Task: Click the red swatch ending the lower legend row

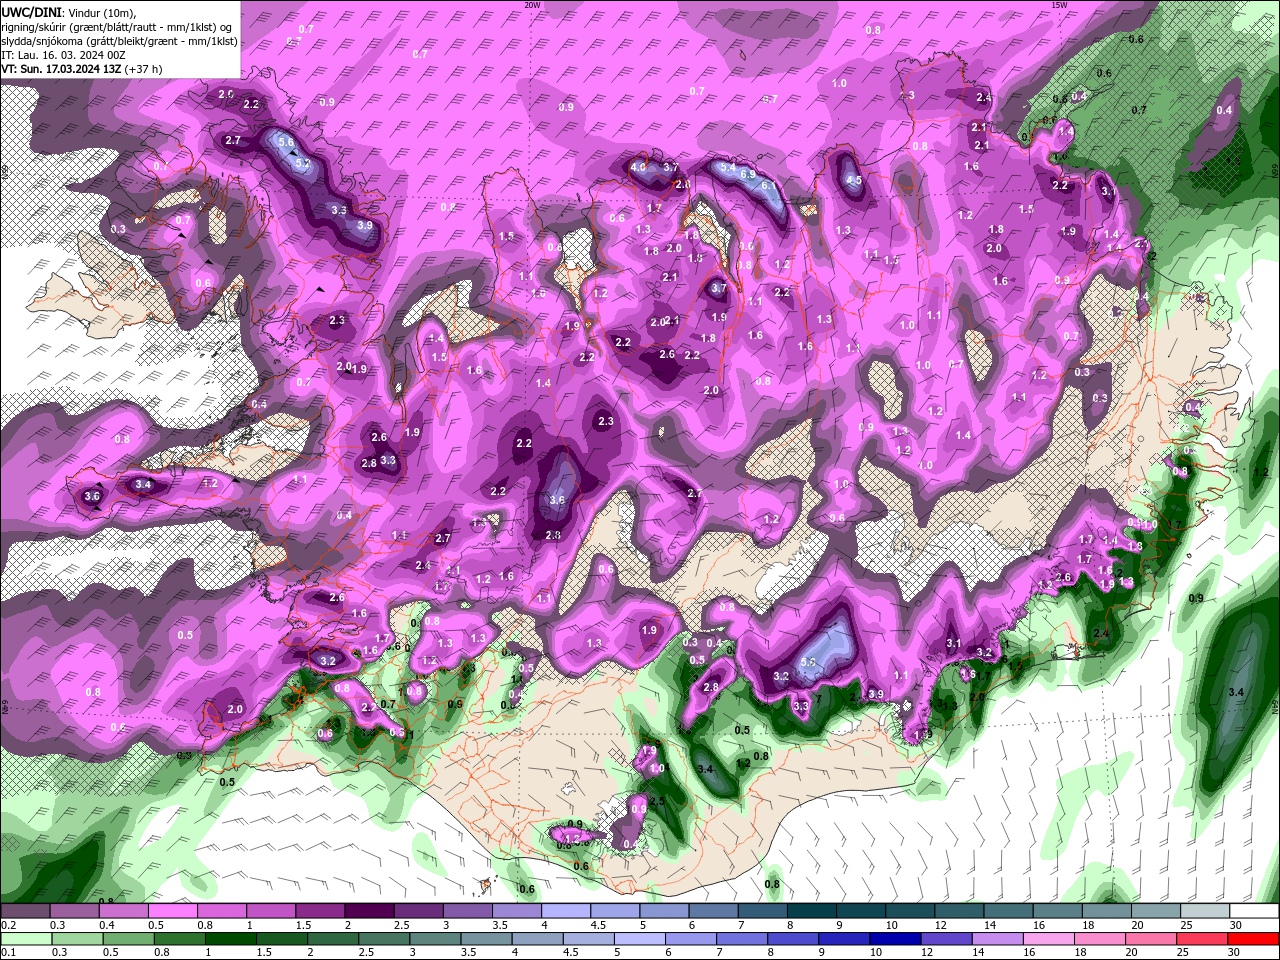Action: [x=1253, y=939]
